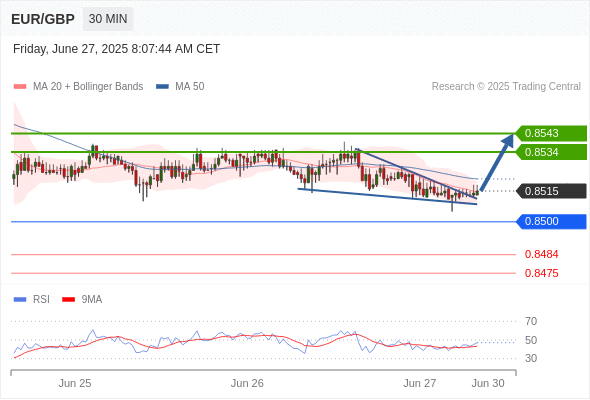The width and height of the screenshot is (590, 400).
Task: Click the 0.8534 resistance price tag
Action: (550, 152)
